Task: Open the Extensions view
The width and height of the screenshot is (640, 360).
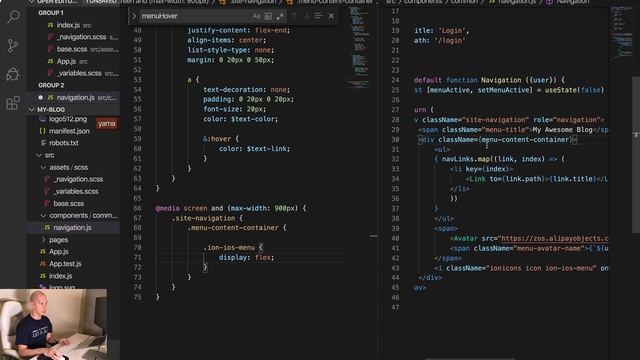Action: 13,102
